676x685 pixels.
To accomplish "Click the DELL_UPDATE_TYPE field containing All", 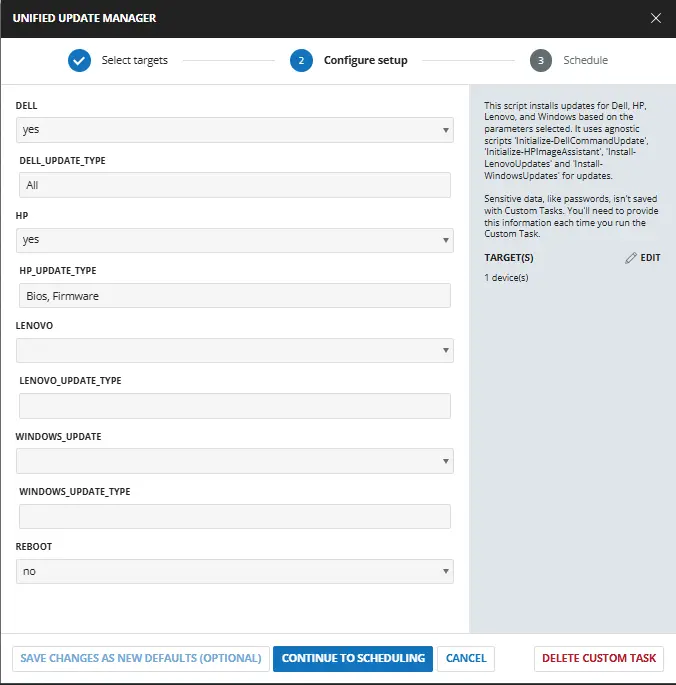I will 235,185.
